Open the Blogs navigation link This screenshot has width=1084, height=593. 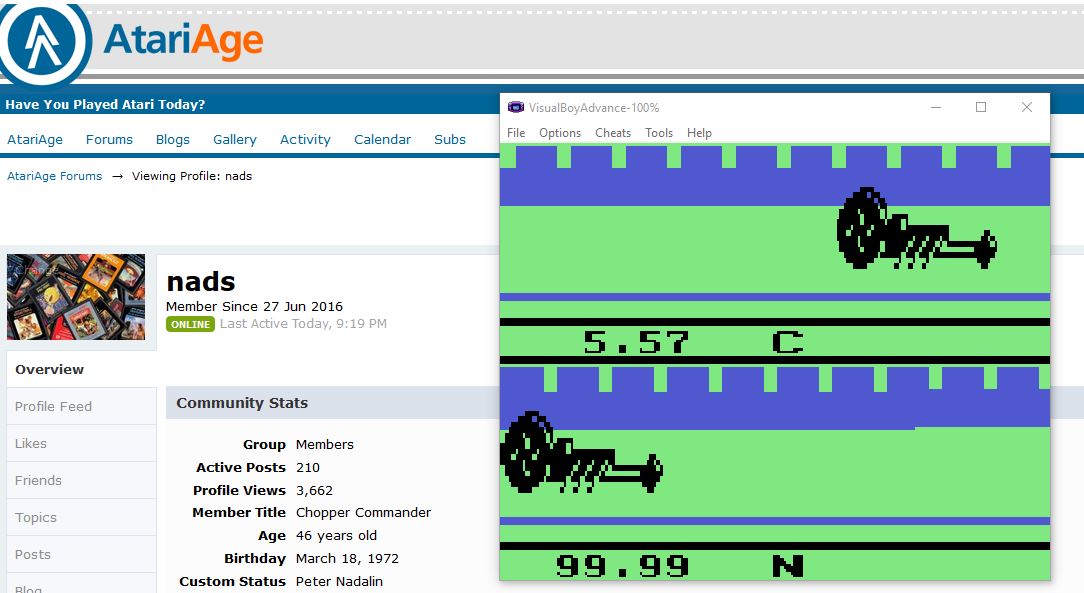tap(173, 140)
